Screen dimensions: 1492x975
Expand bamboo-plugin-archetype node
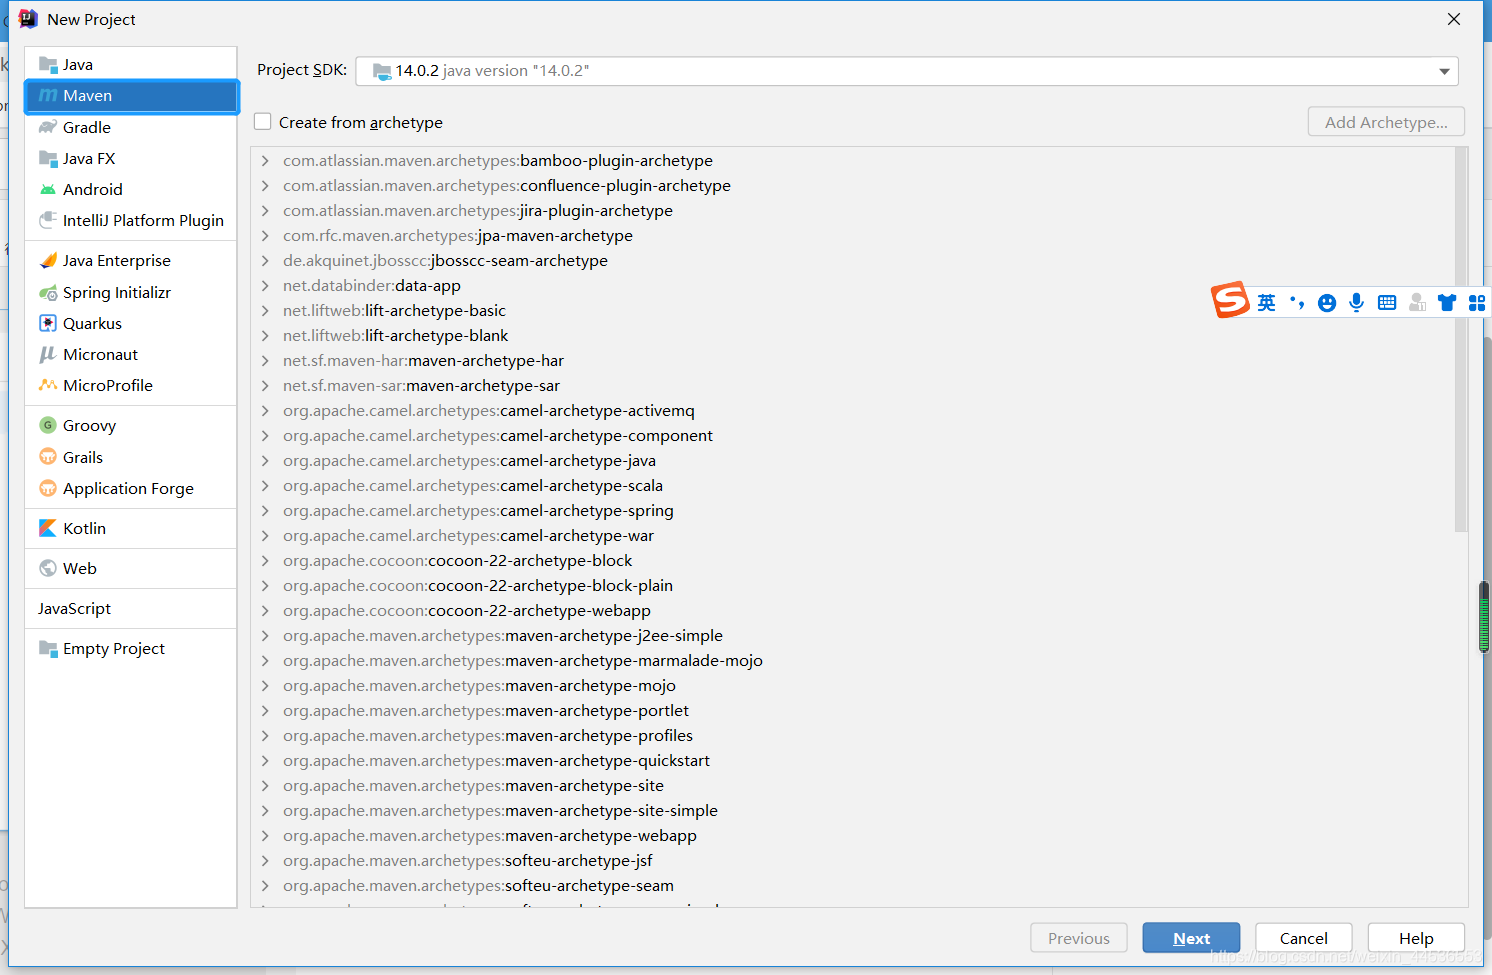coord(265,160)
